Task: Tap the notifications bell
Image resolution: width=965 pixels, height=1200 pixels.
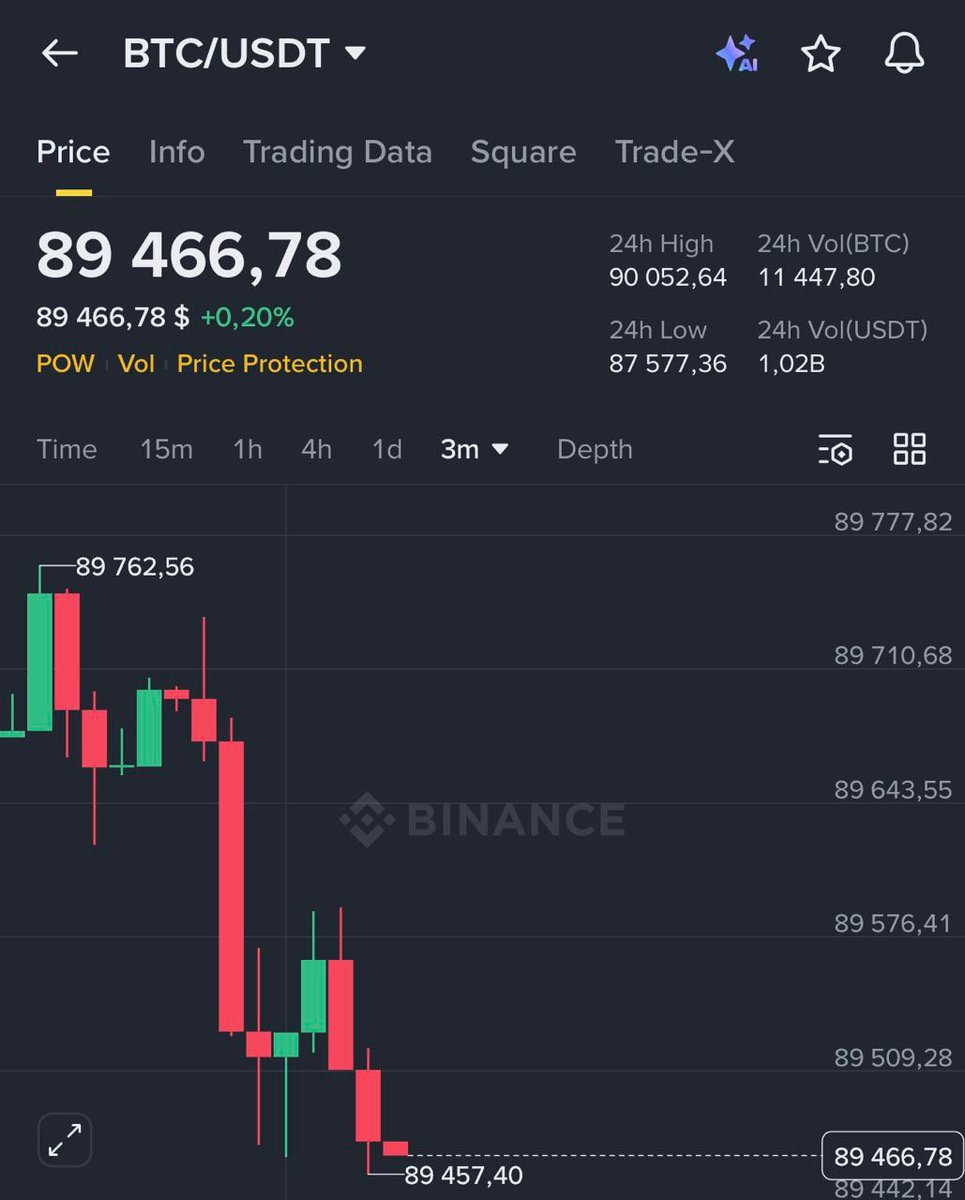Action: tap(903, 55)
